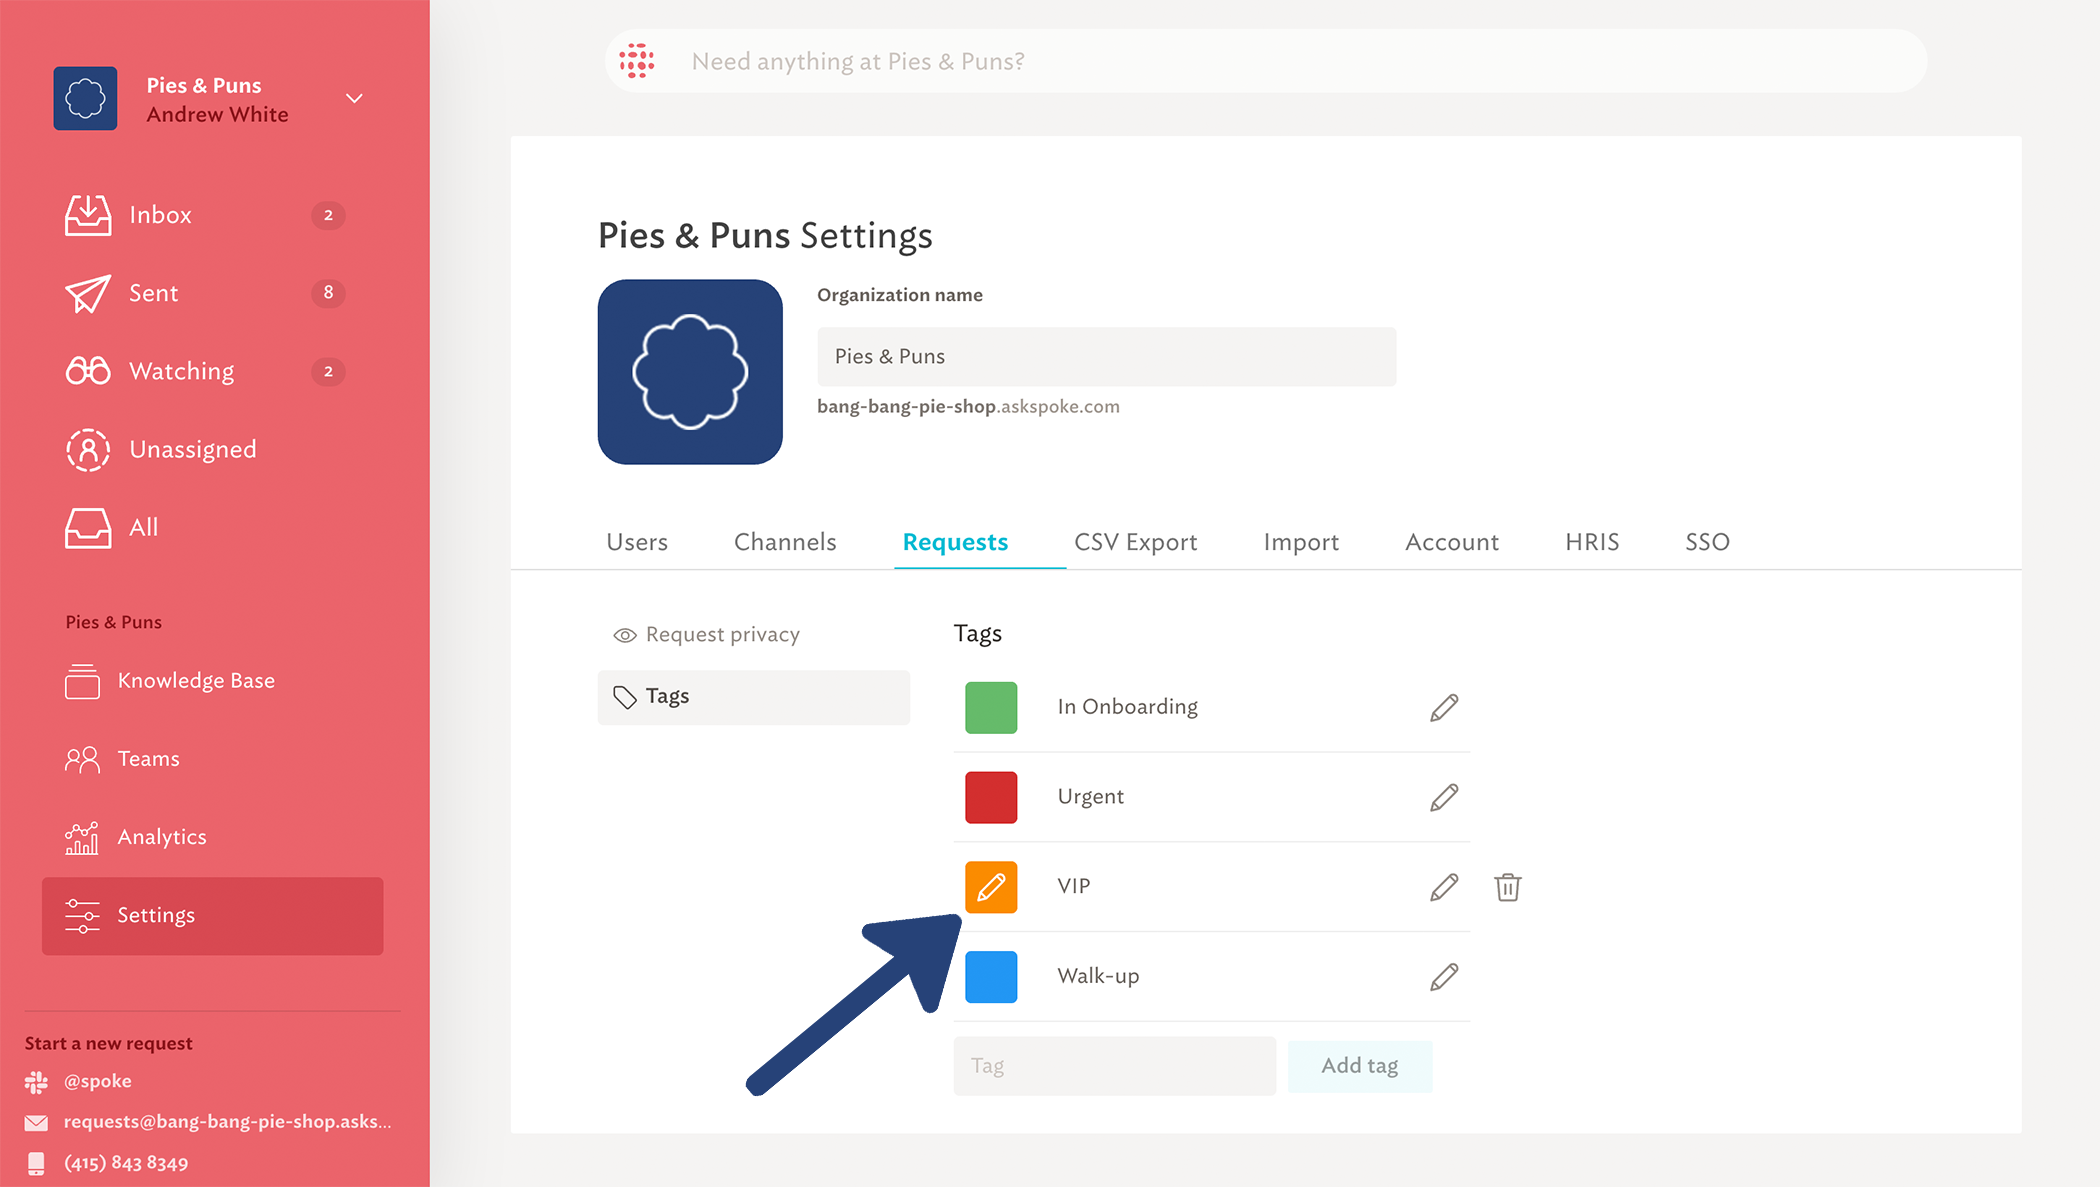Open the CSV Export tab
Image resolution: width=2100 pixels, height=1187 pixels.
point(1135,542)
